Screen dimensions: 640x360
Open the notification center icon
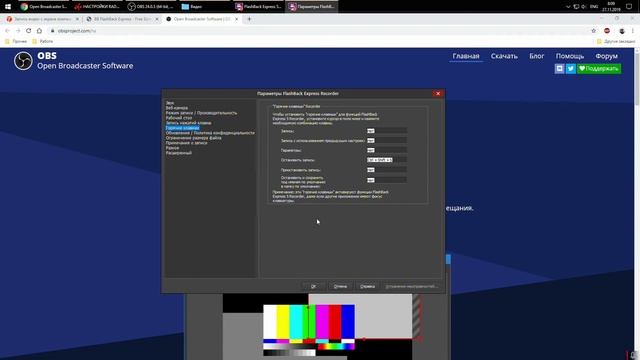pos(629,7)
